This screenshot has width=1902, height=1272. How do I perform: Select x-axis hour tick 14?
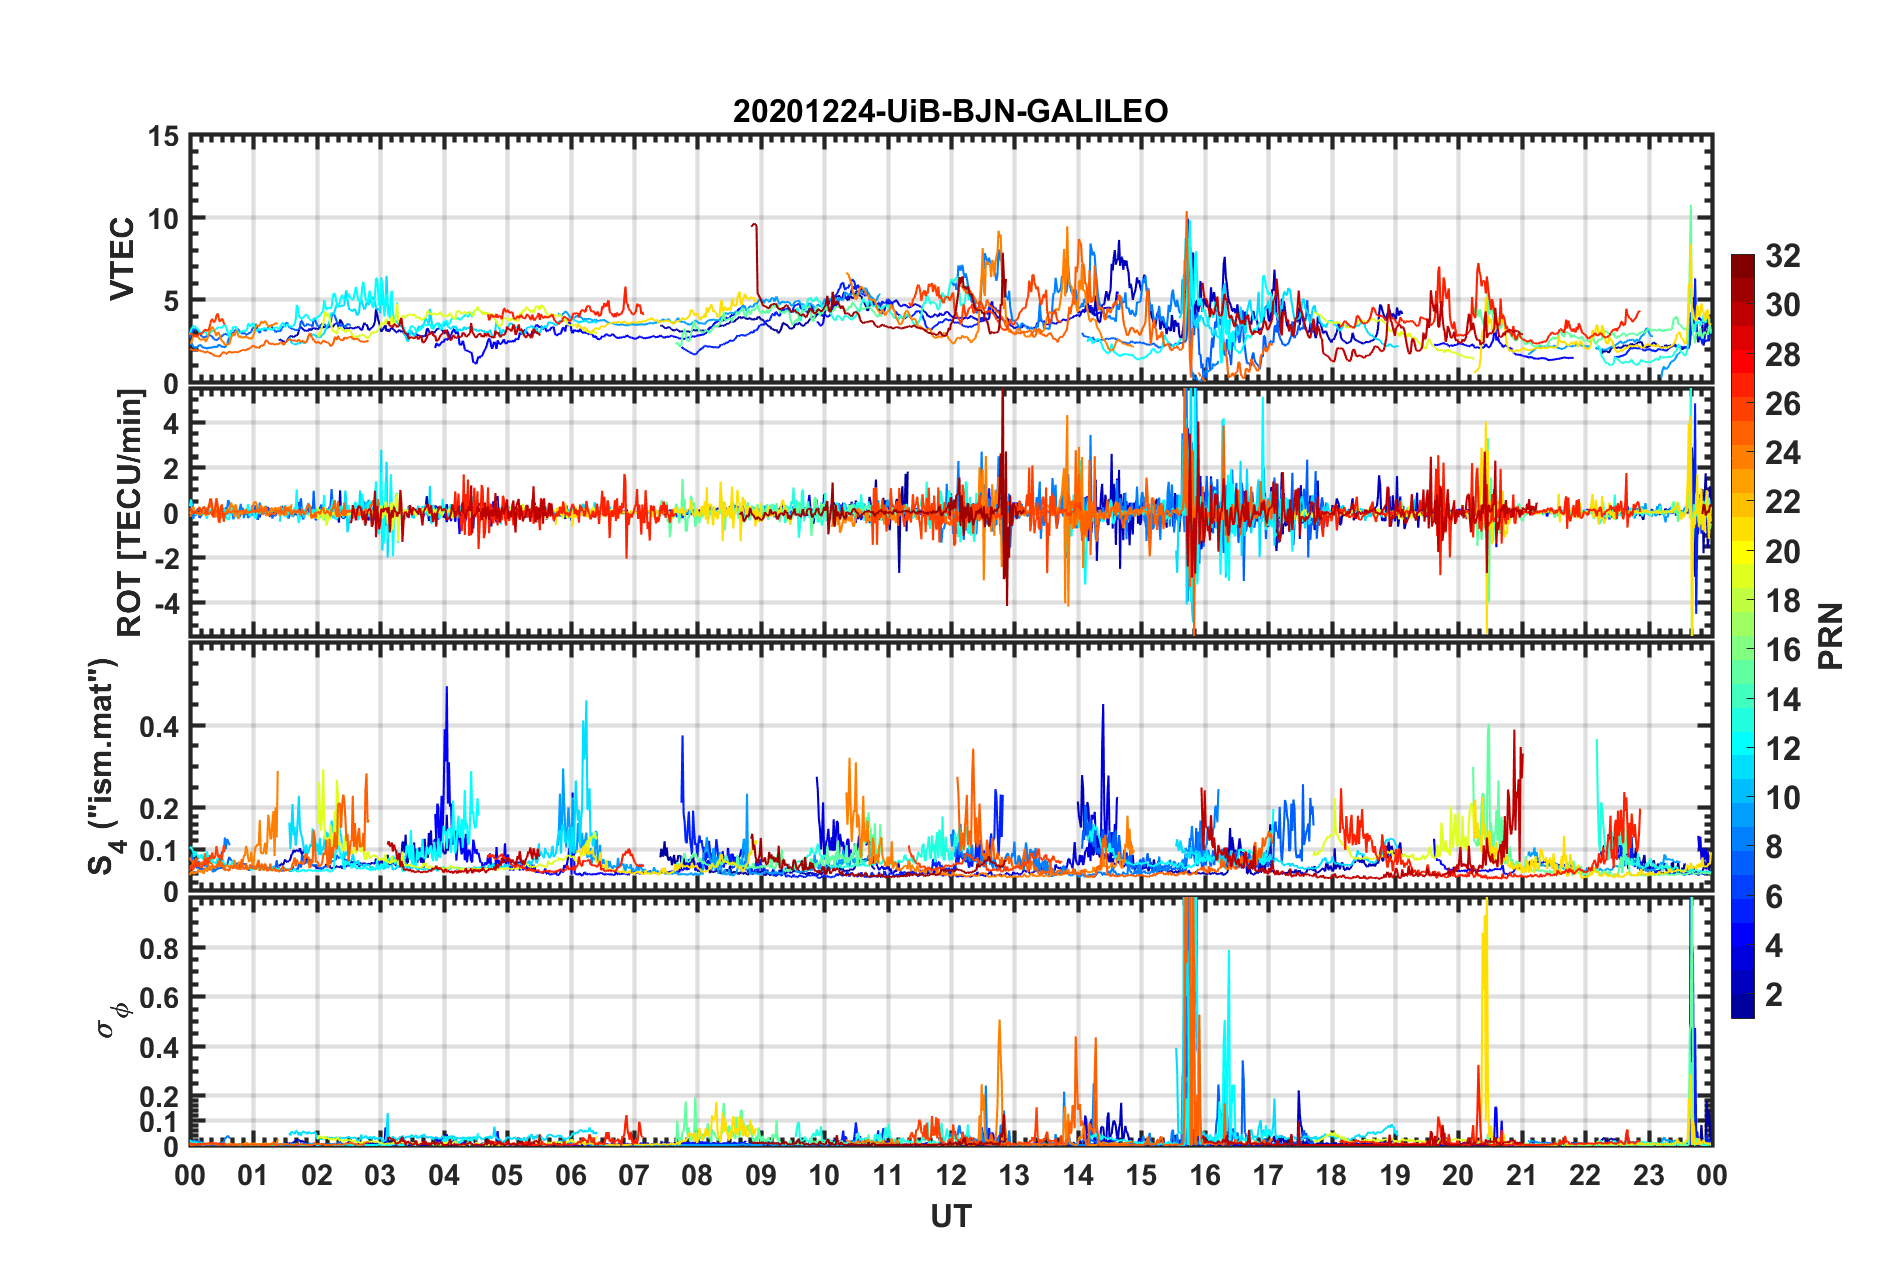pyautogui.click(x=1078, y=1174)
